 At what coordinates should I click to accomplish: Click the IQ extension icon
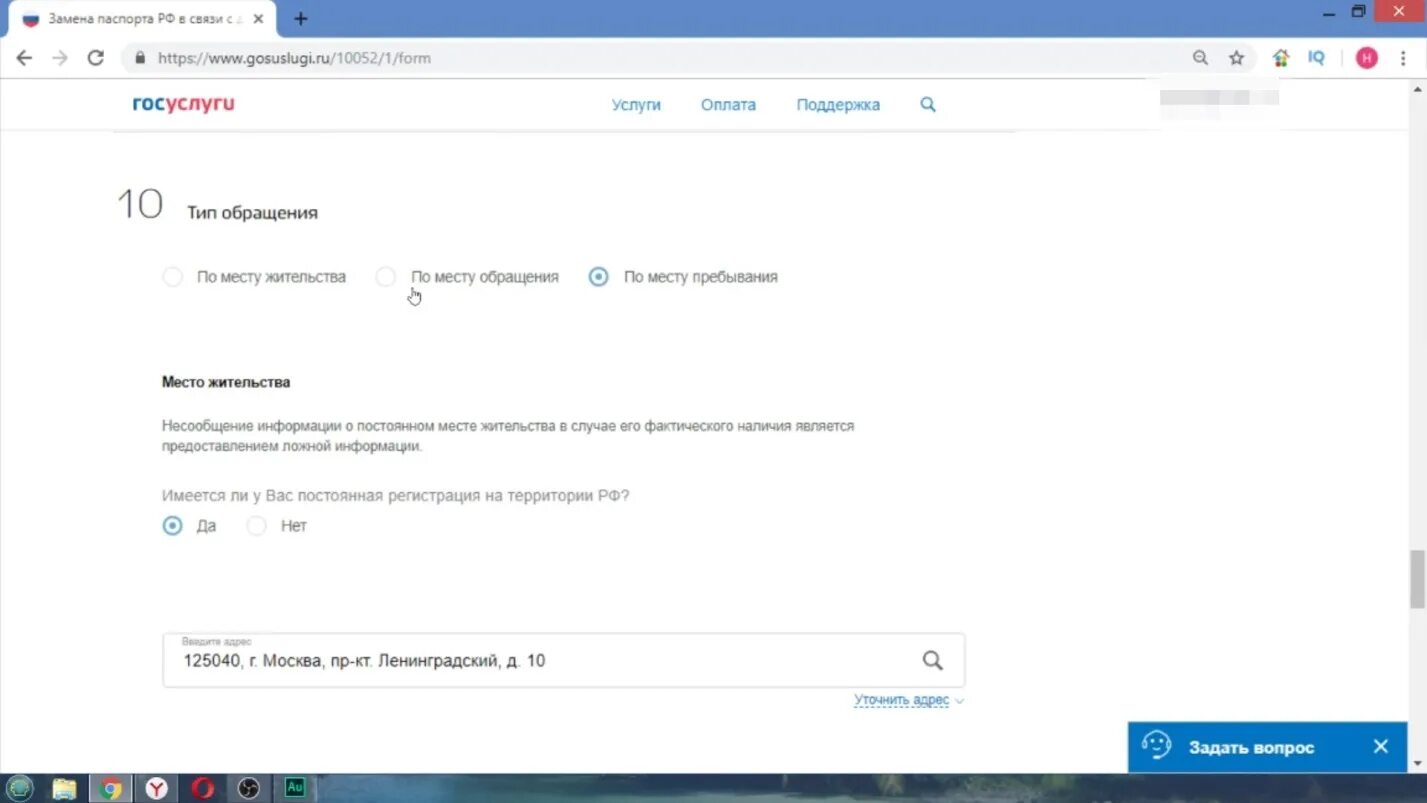tap(1316, 58)
